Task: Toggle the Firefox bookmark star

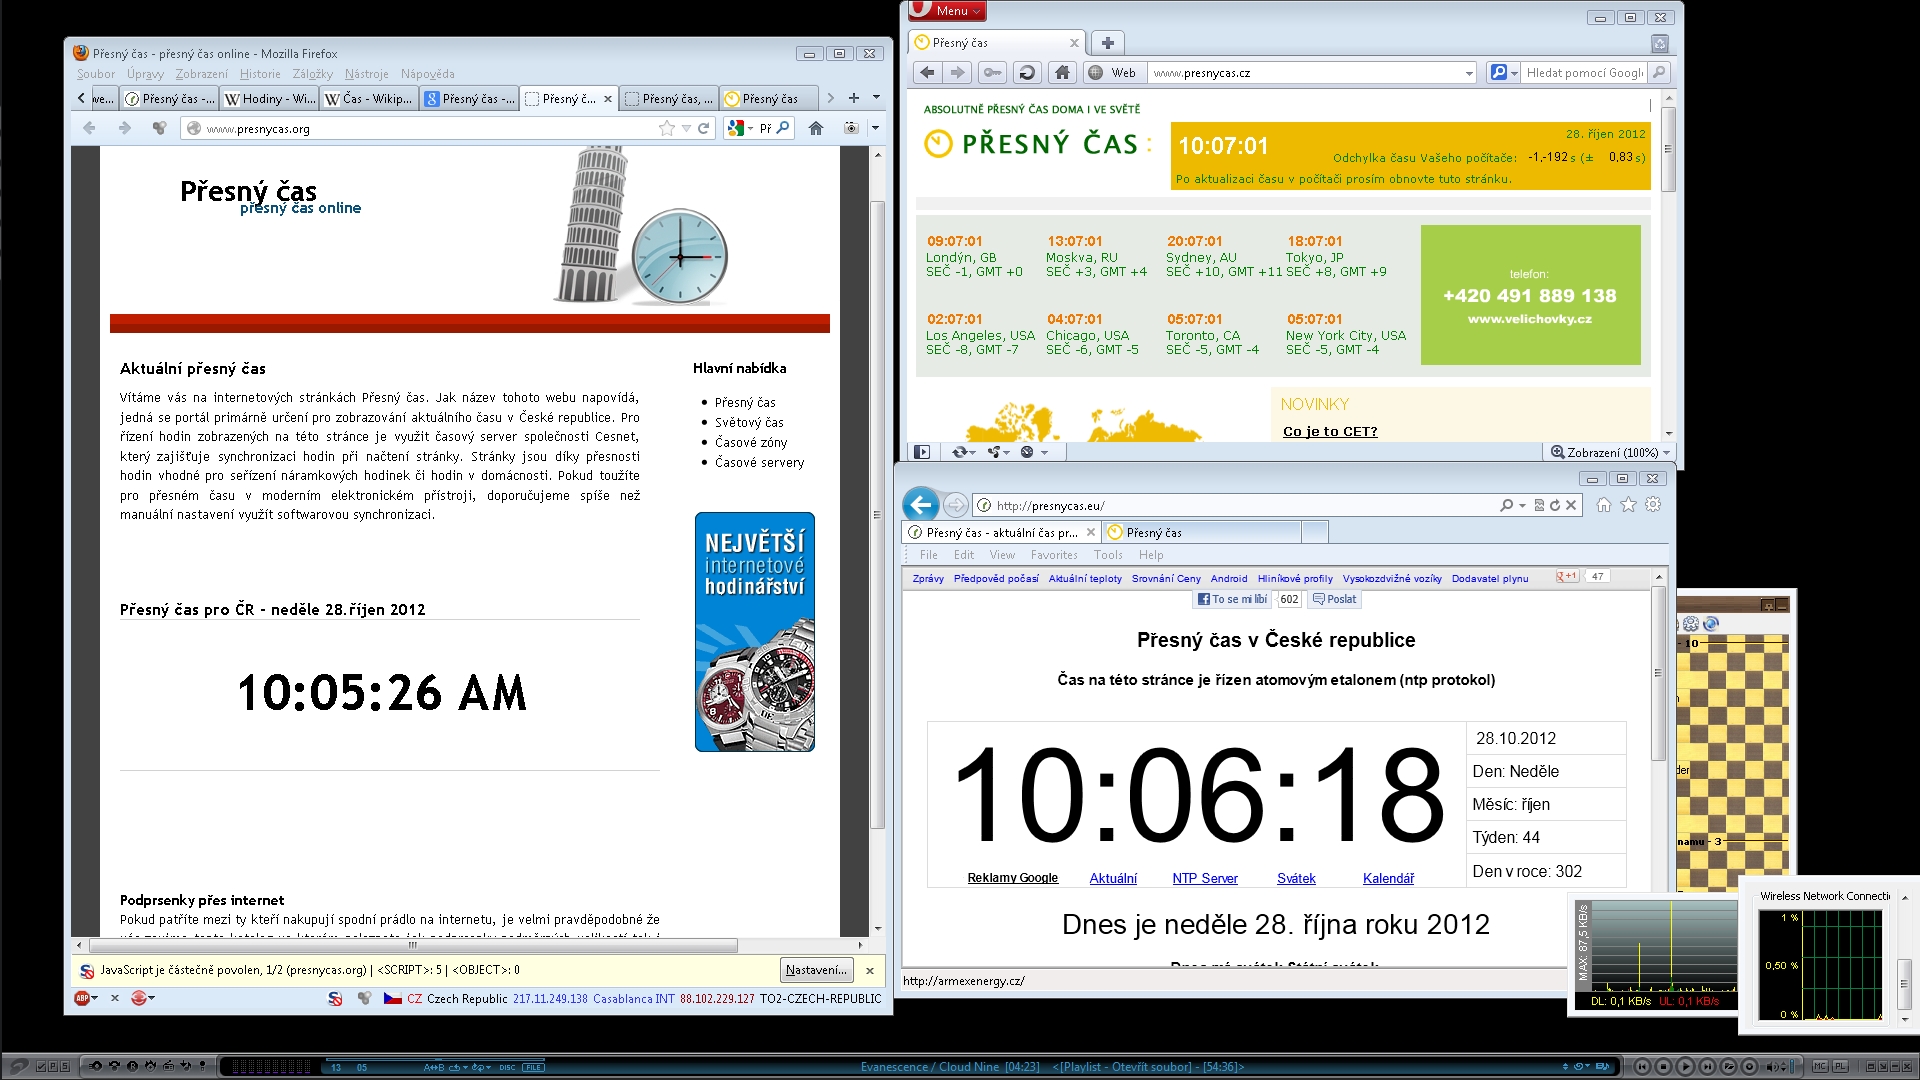Action: [667, 128]
